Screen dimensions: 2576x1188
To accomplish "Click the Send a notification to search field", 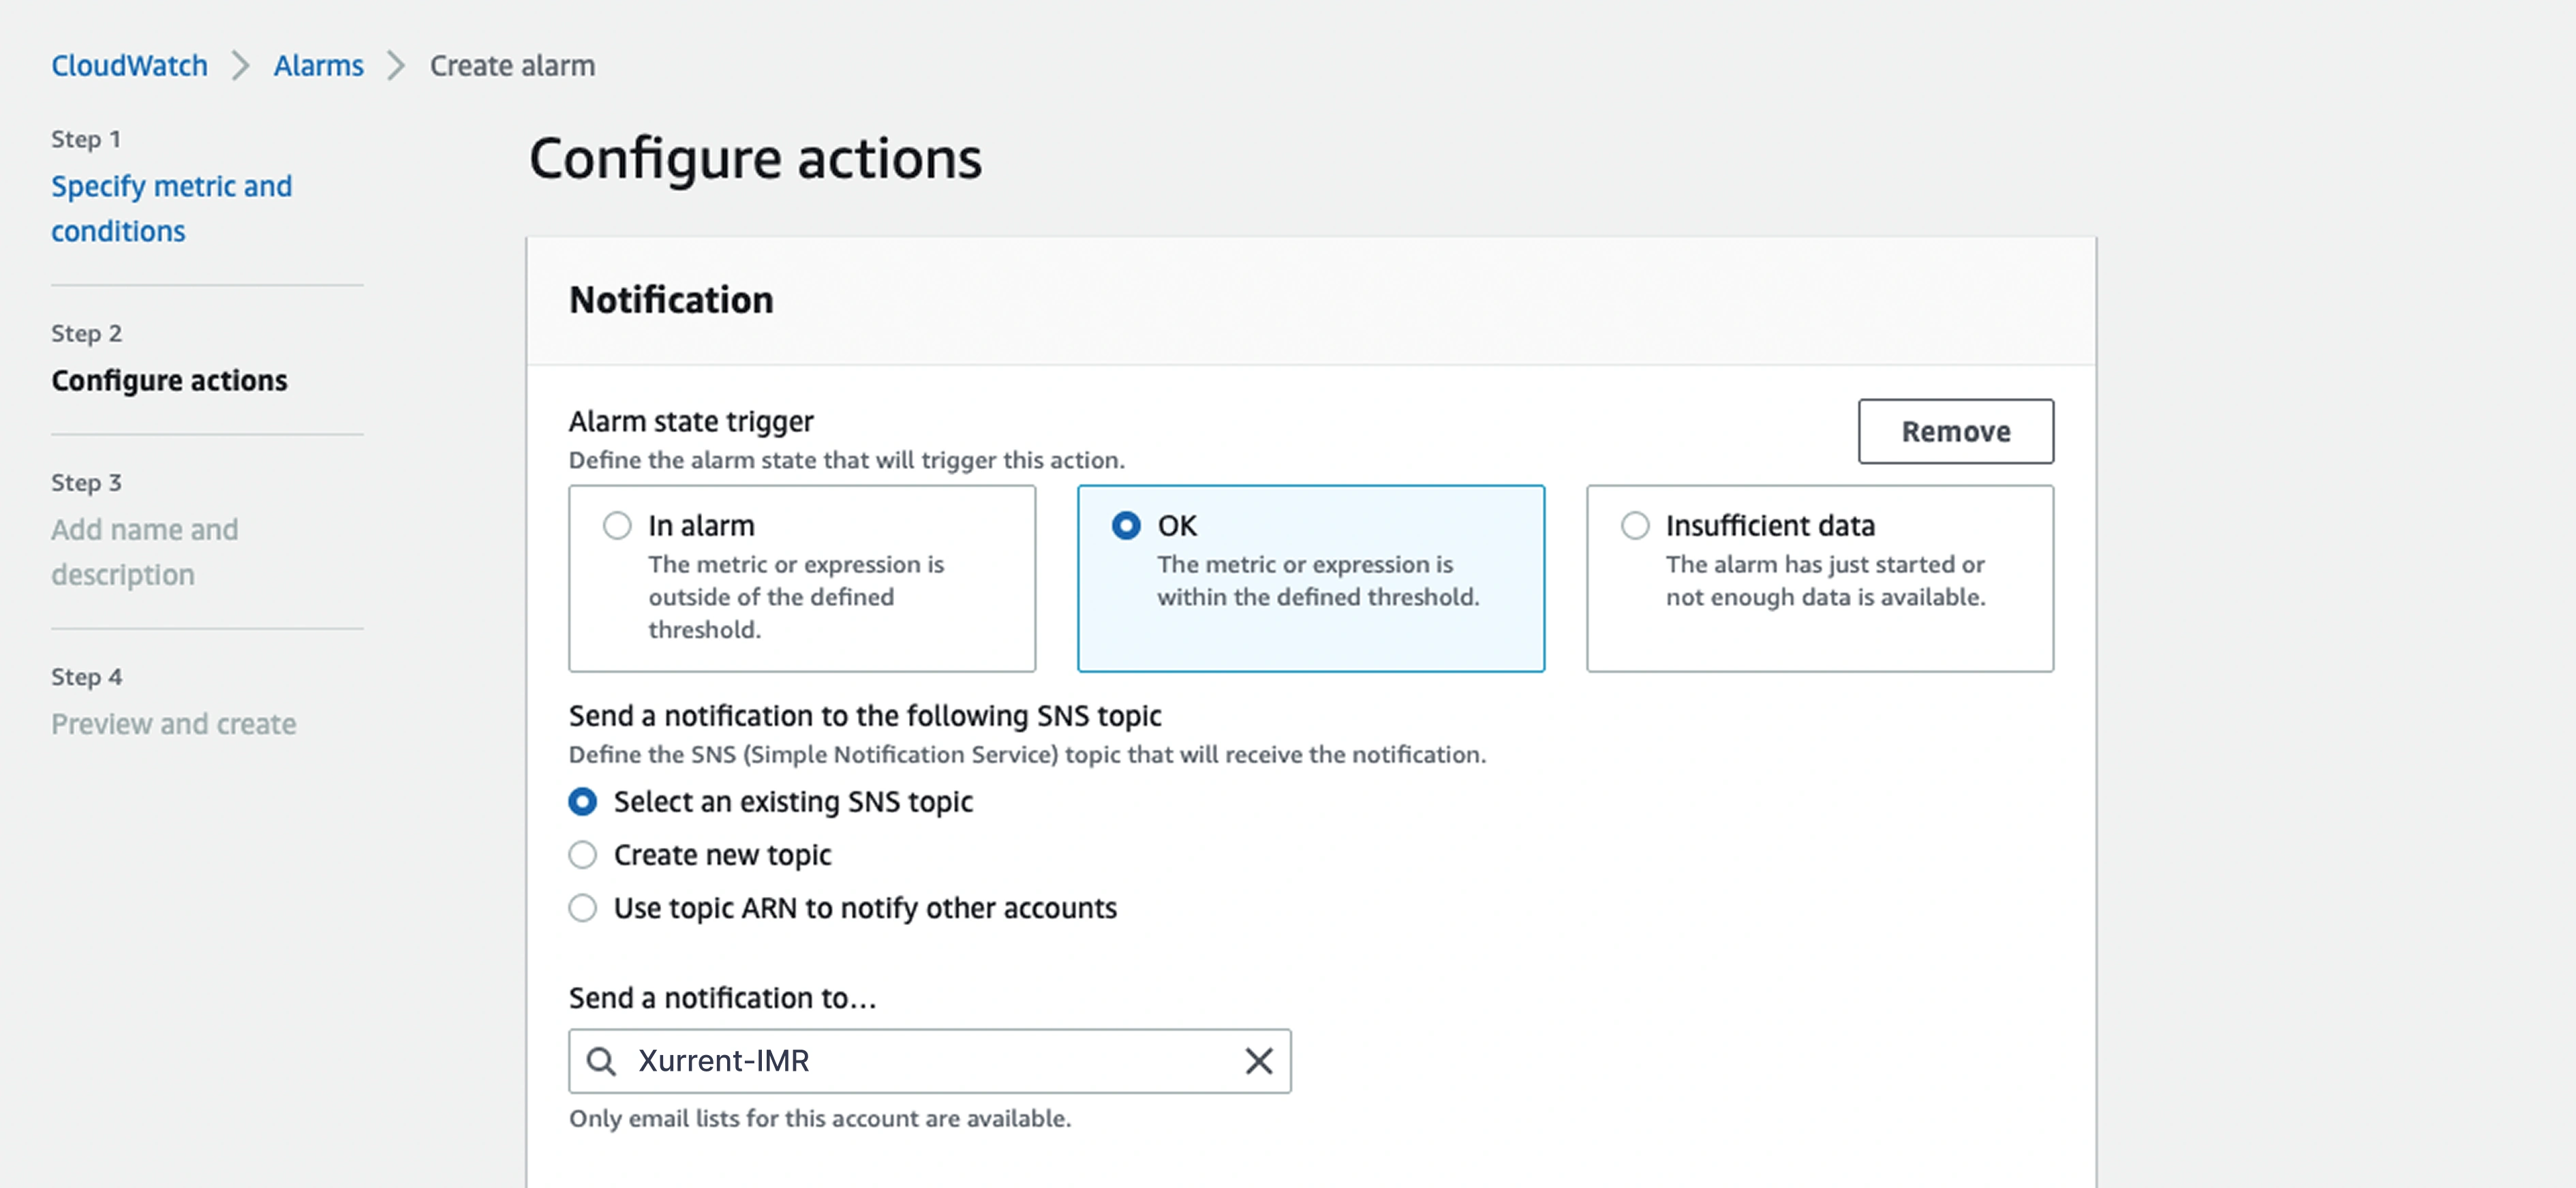I will 930,1061.
